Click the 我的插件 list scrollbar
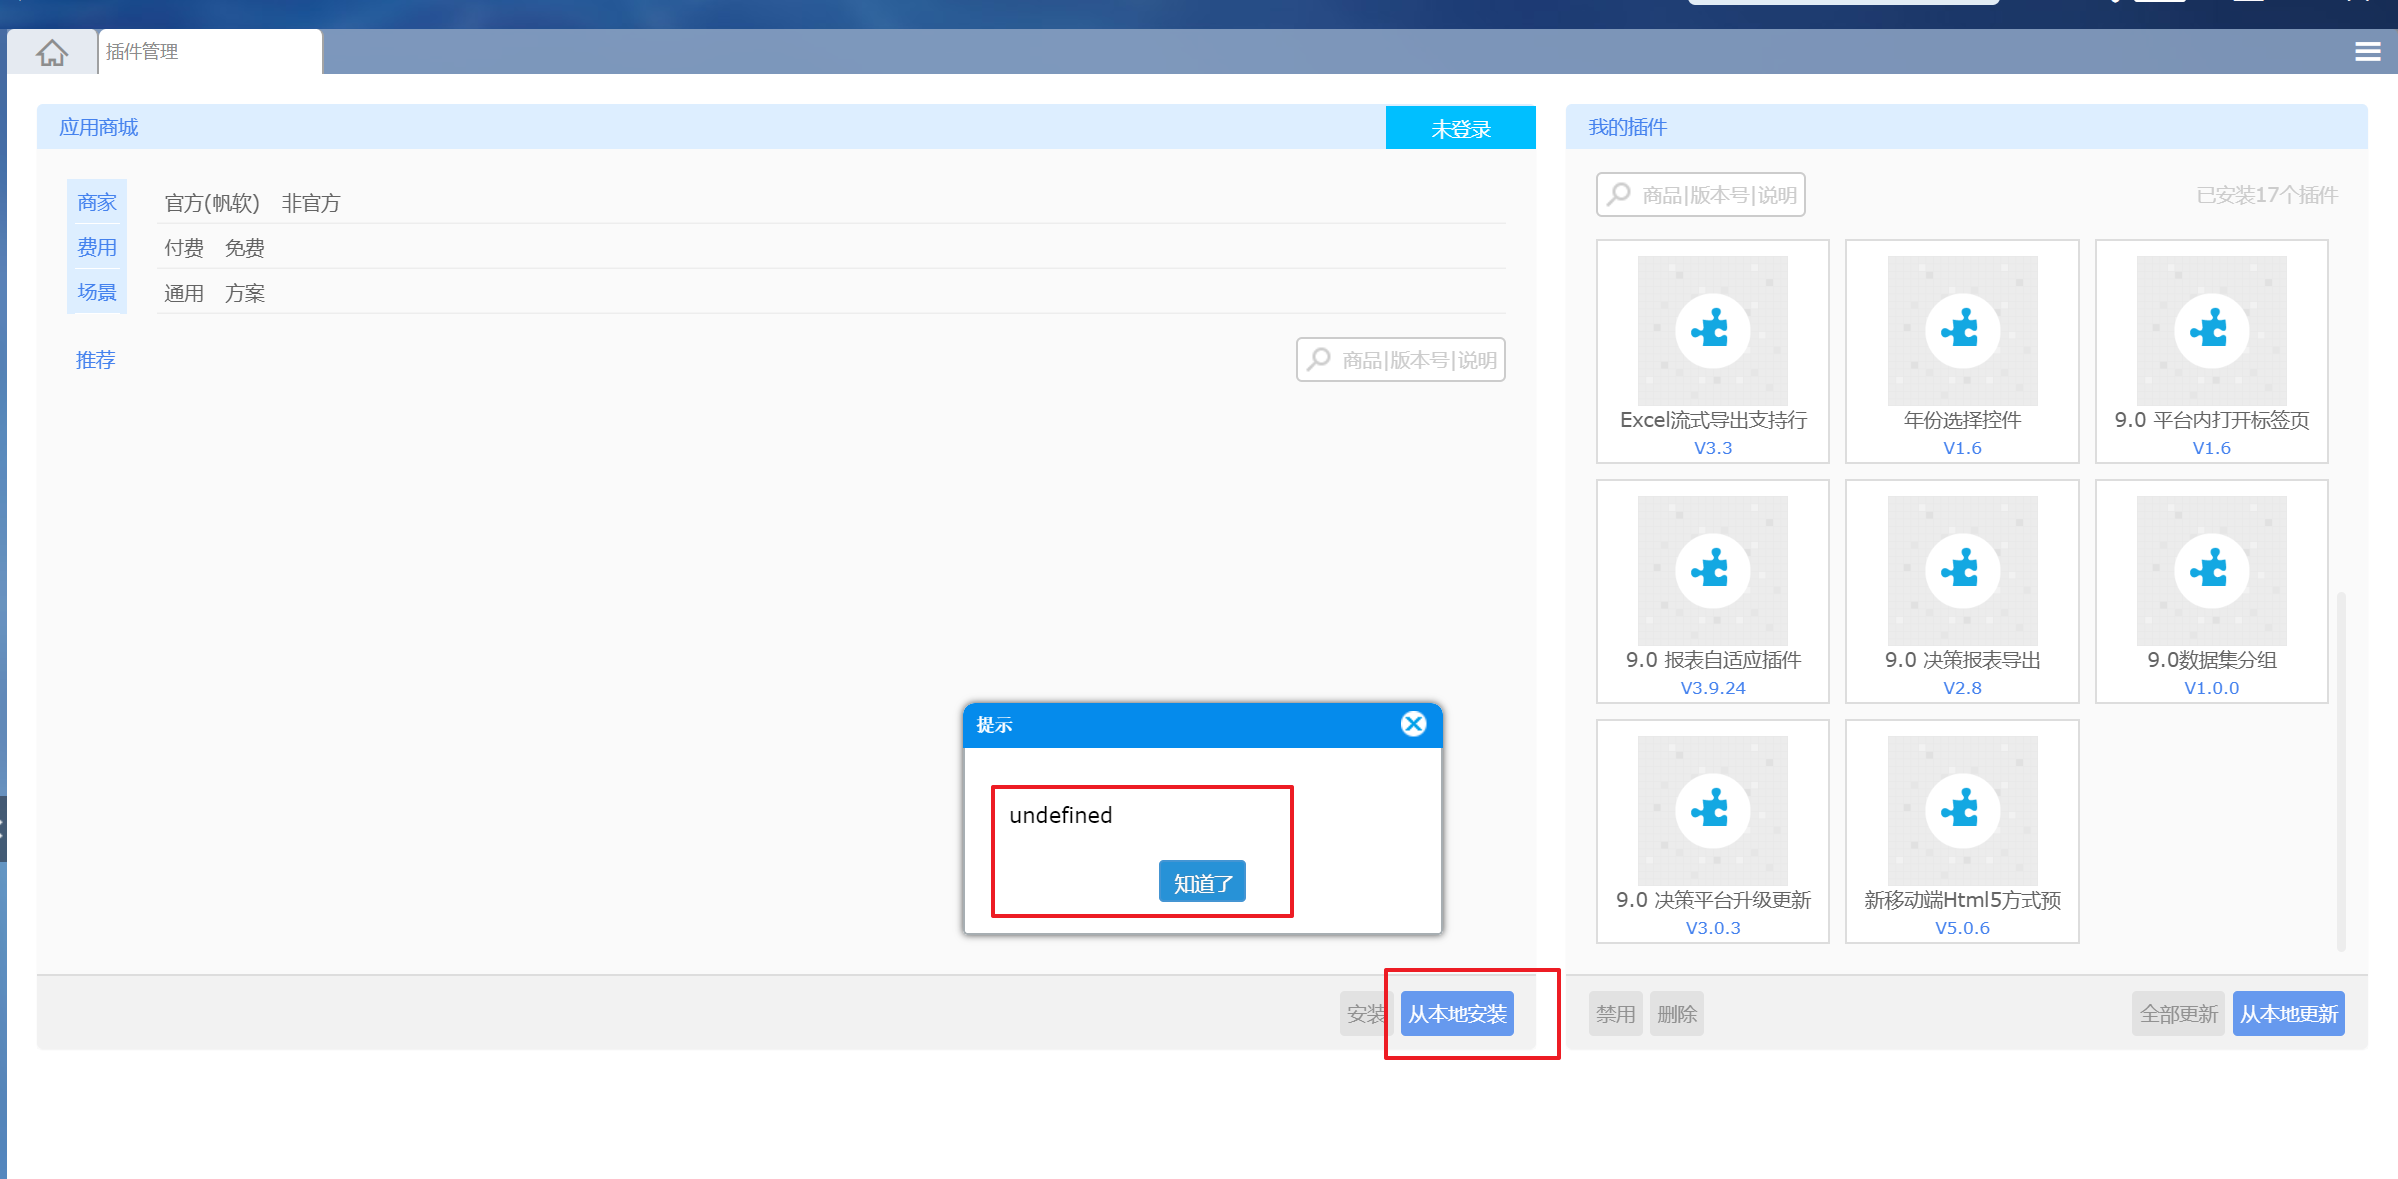 tap(2341, 770)
